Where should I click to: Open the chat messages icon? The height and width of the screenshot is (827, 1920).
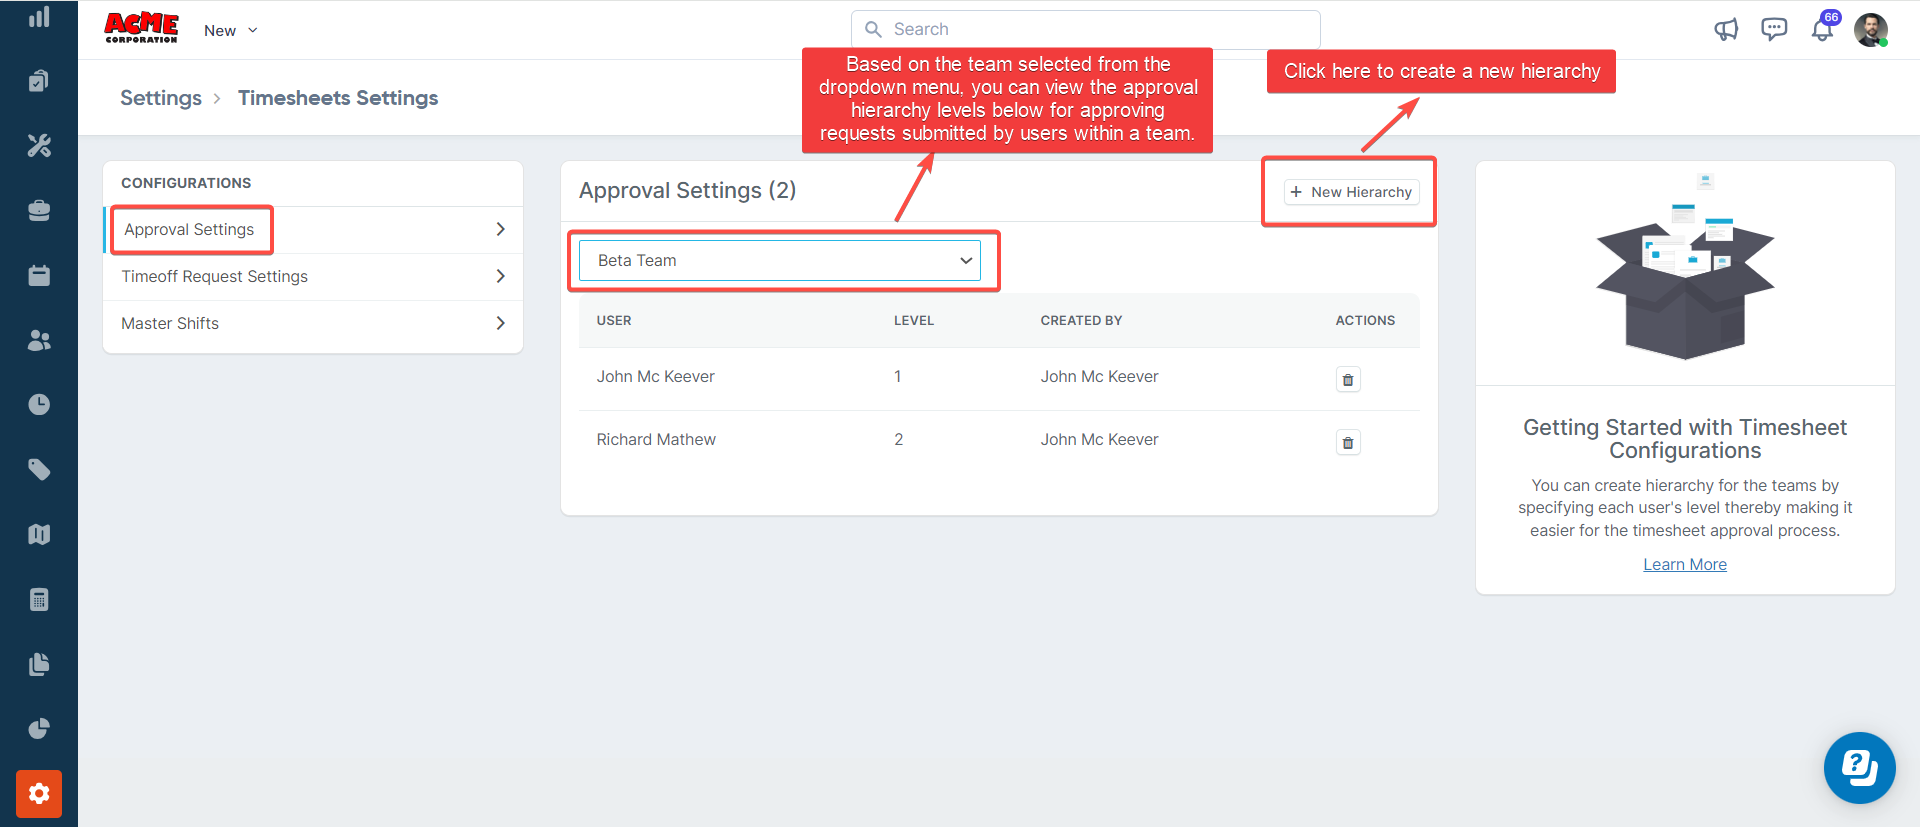point(1774,30)
